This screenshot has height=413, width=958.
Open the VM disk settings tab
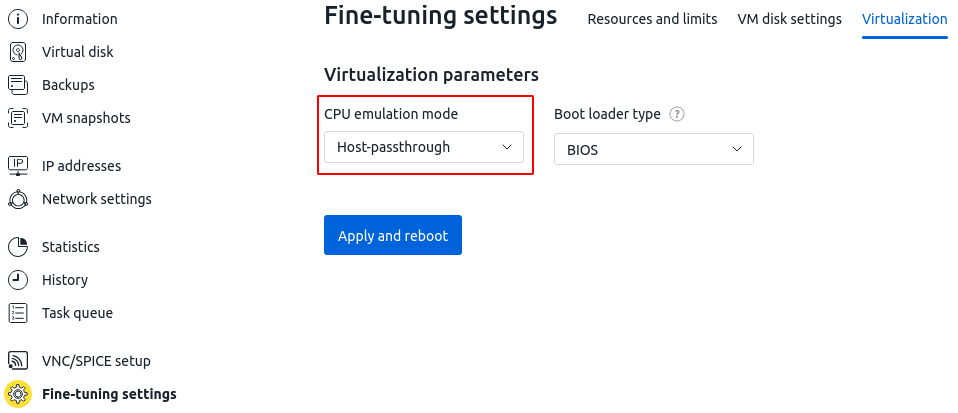click(x=789, y=19)
